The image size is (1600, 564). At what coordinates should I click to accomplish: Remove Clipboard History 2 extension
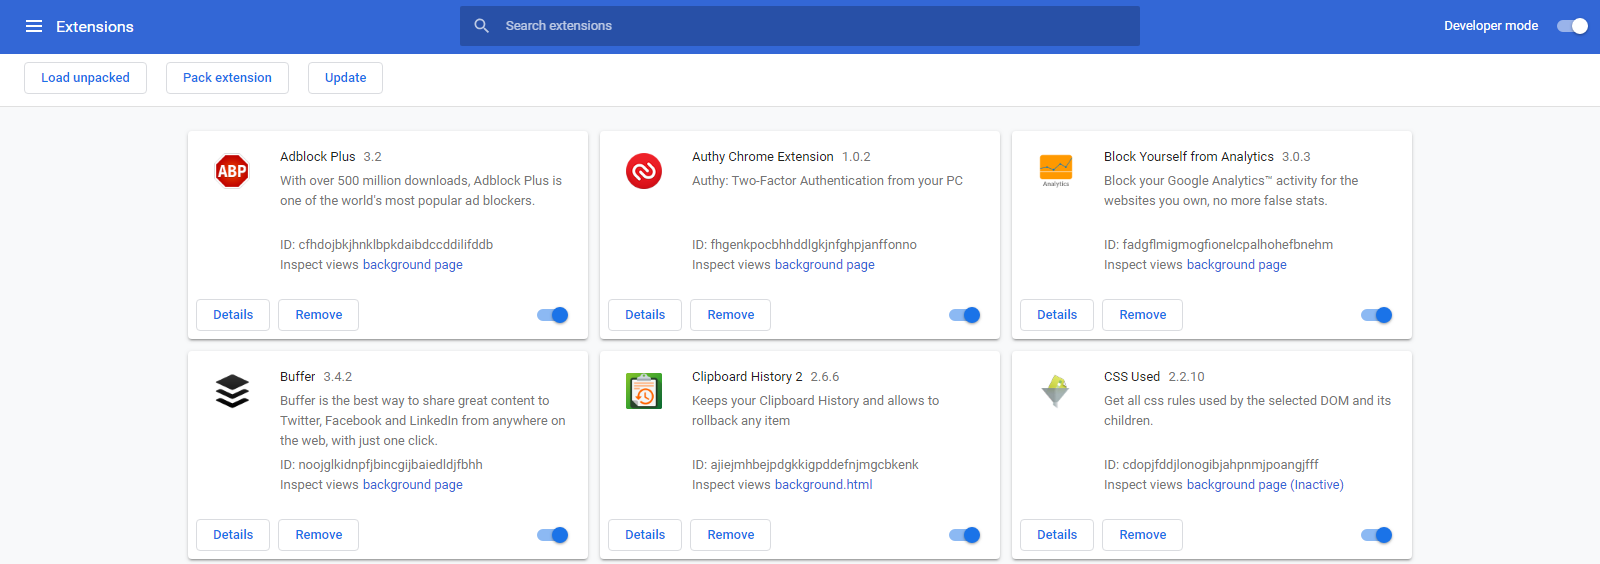click(x=731, y=535)
